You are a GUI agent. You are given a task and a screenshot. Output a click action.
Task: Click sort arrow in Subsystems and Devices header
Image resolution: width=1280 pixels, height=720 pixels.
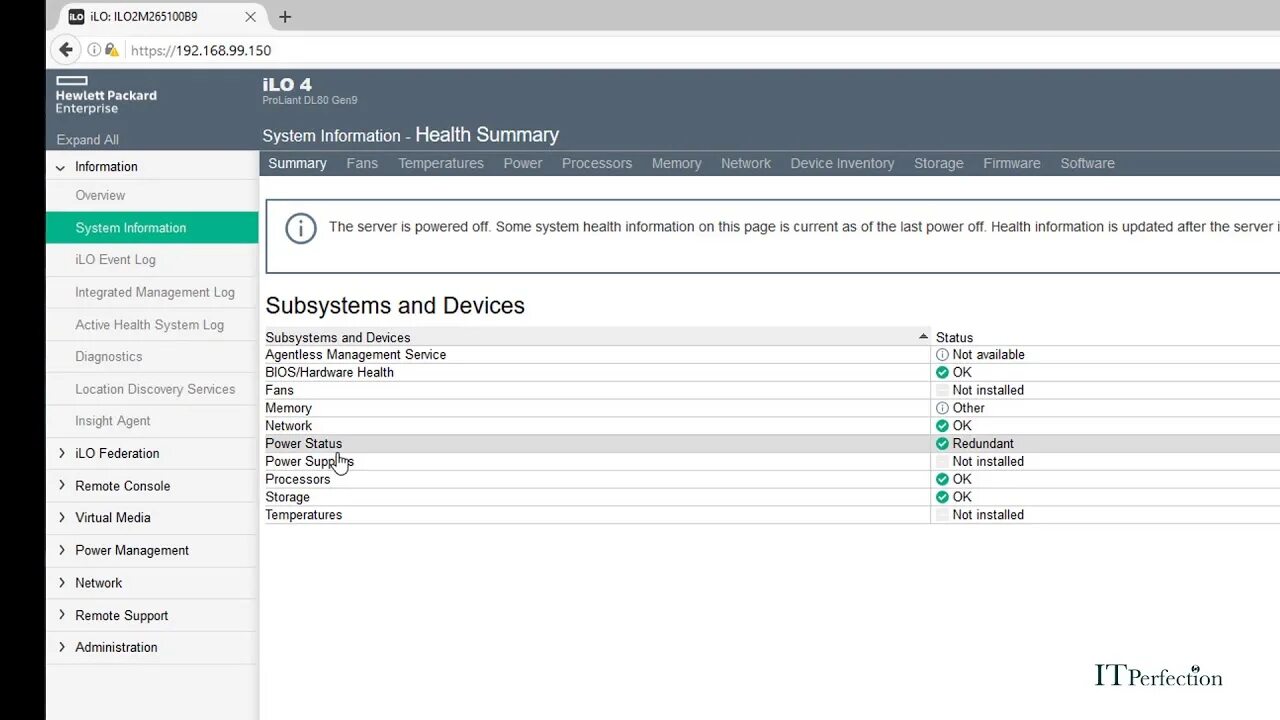pos(923,337)
